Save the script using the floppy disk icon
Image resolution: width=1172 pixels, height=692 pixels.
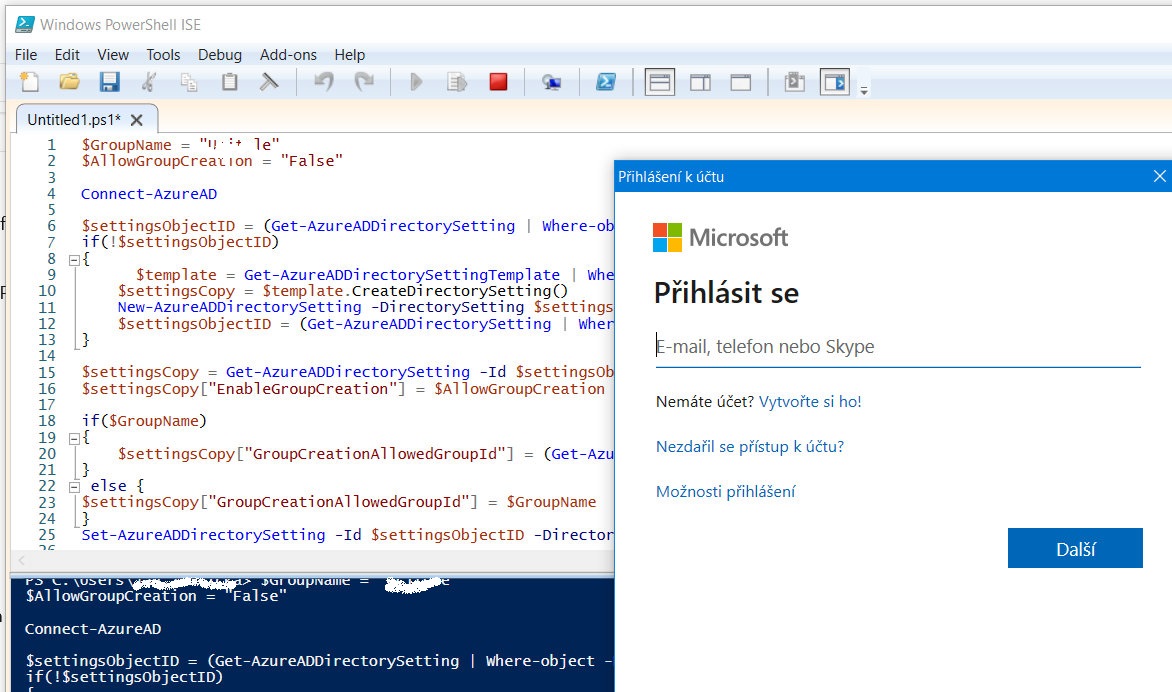point(110,81)
